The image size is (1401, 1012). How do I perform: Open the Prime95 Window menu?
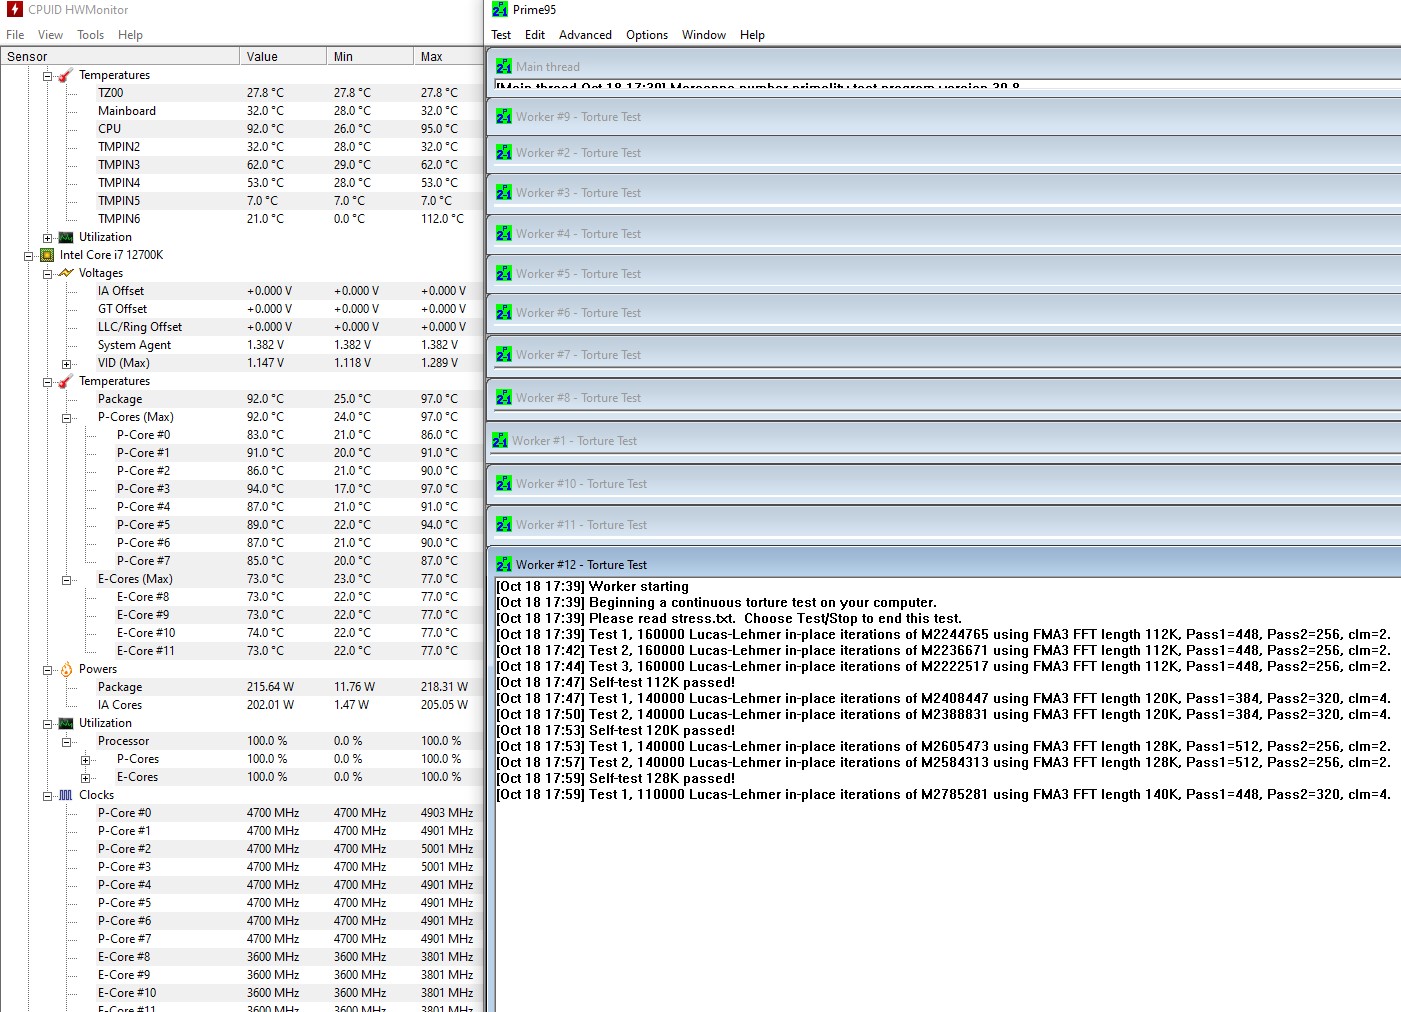(704, 35)
